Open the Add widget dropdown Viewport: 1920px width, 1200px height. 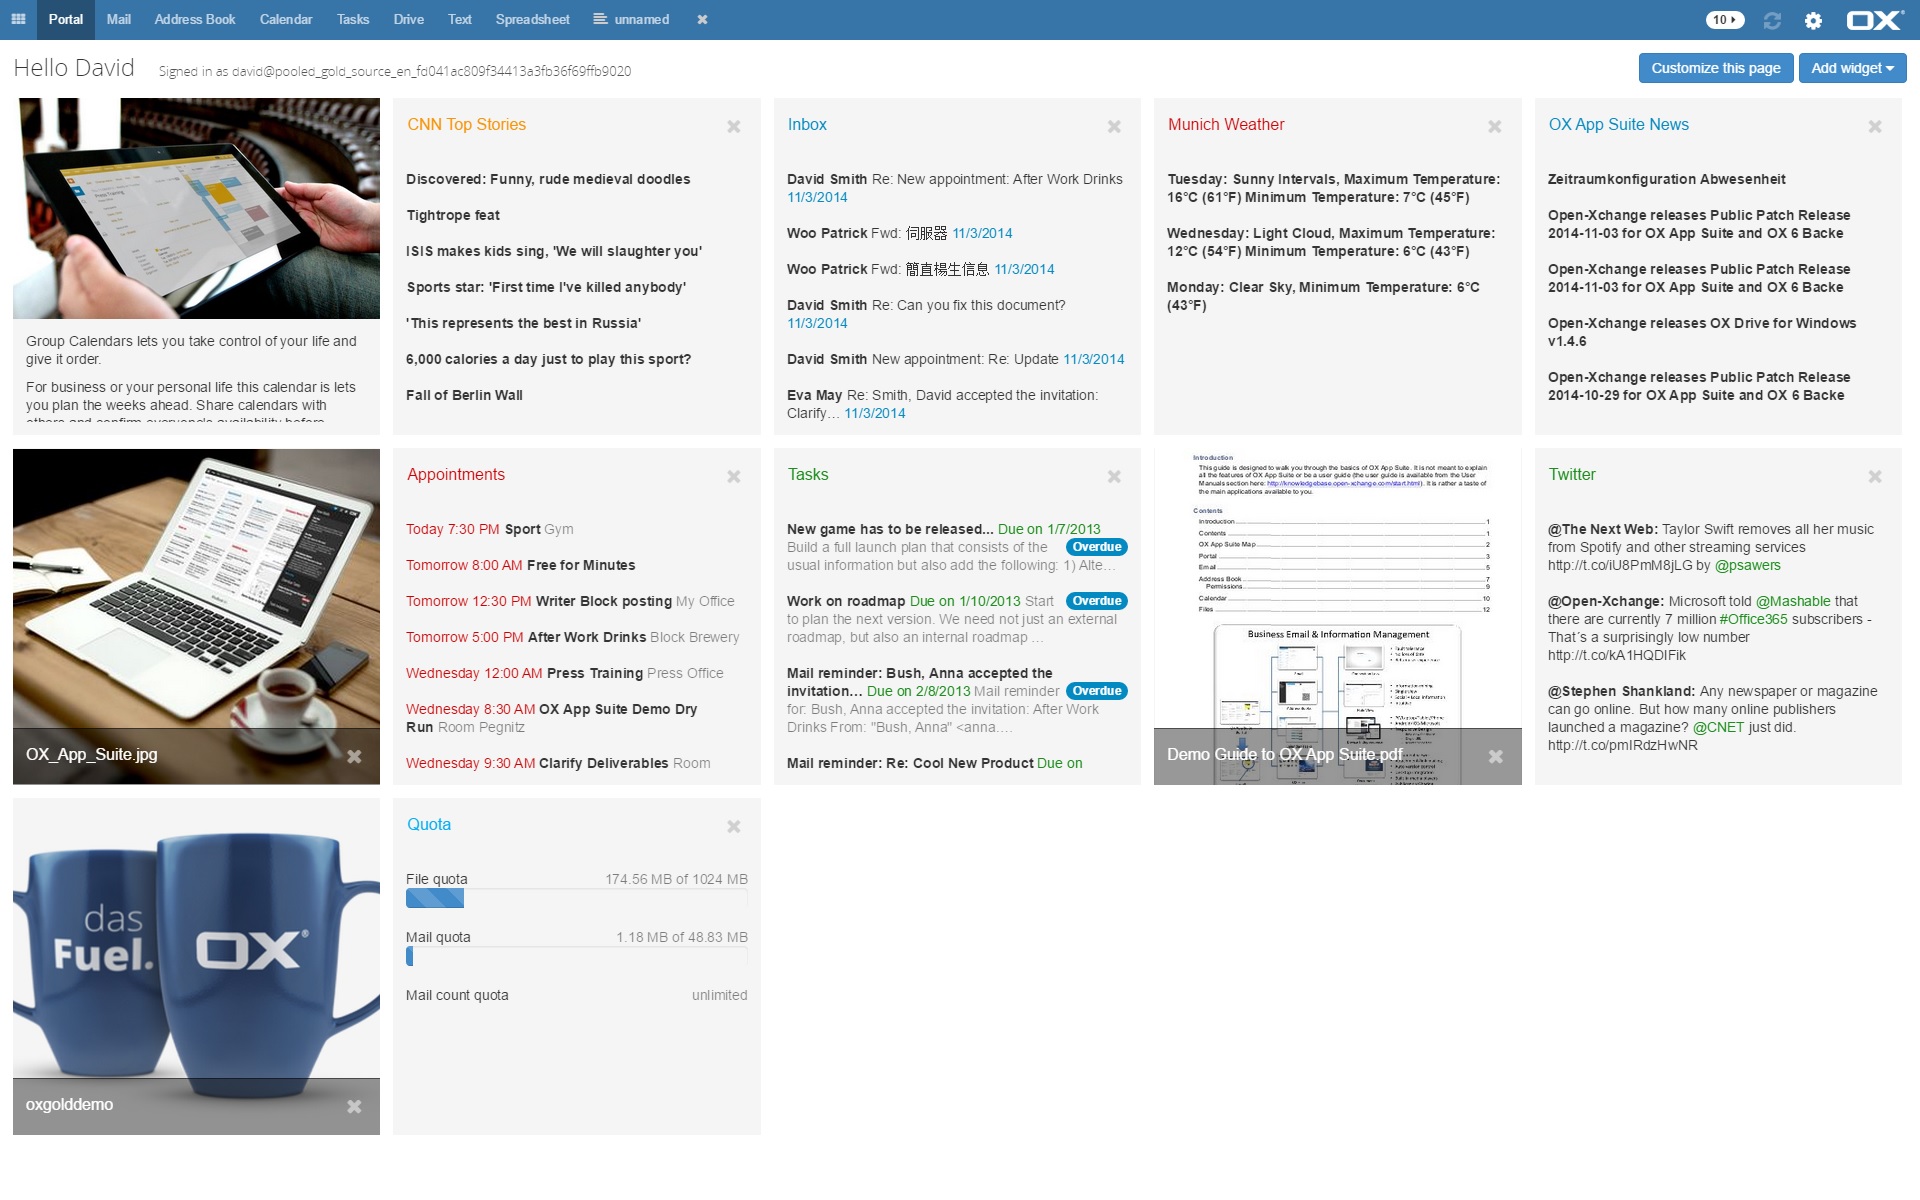[x=1852, y=68]
